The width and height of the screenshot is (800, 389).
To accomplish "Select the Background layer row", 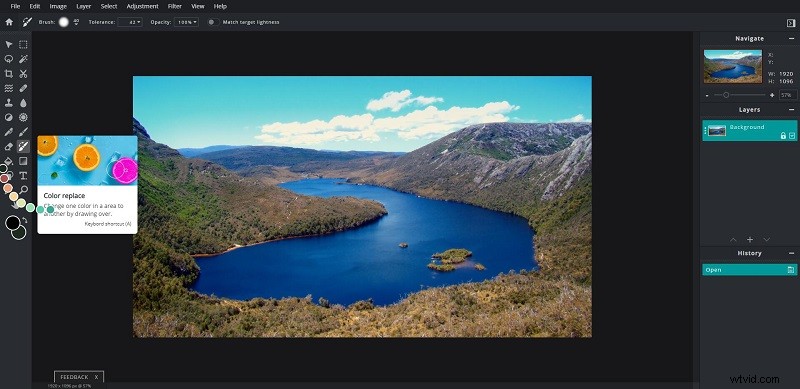I will (x=749, y=131).
